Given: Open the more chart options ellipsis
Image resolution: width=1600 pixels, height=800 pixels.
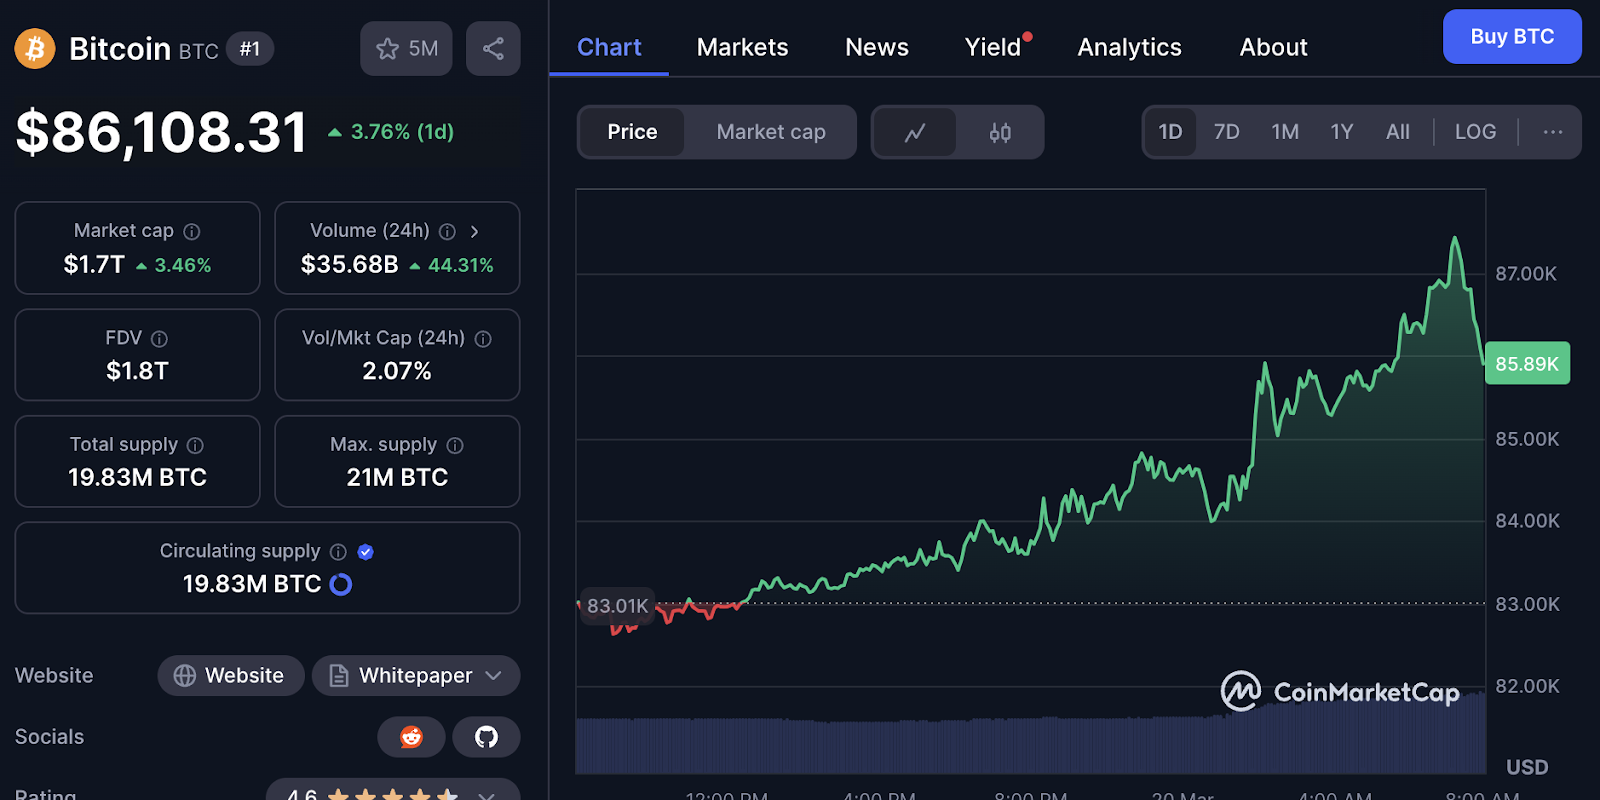Looking at the screenshot, I should (1552, 132).
